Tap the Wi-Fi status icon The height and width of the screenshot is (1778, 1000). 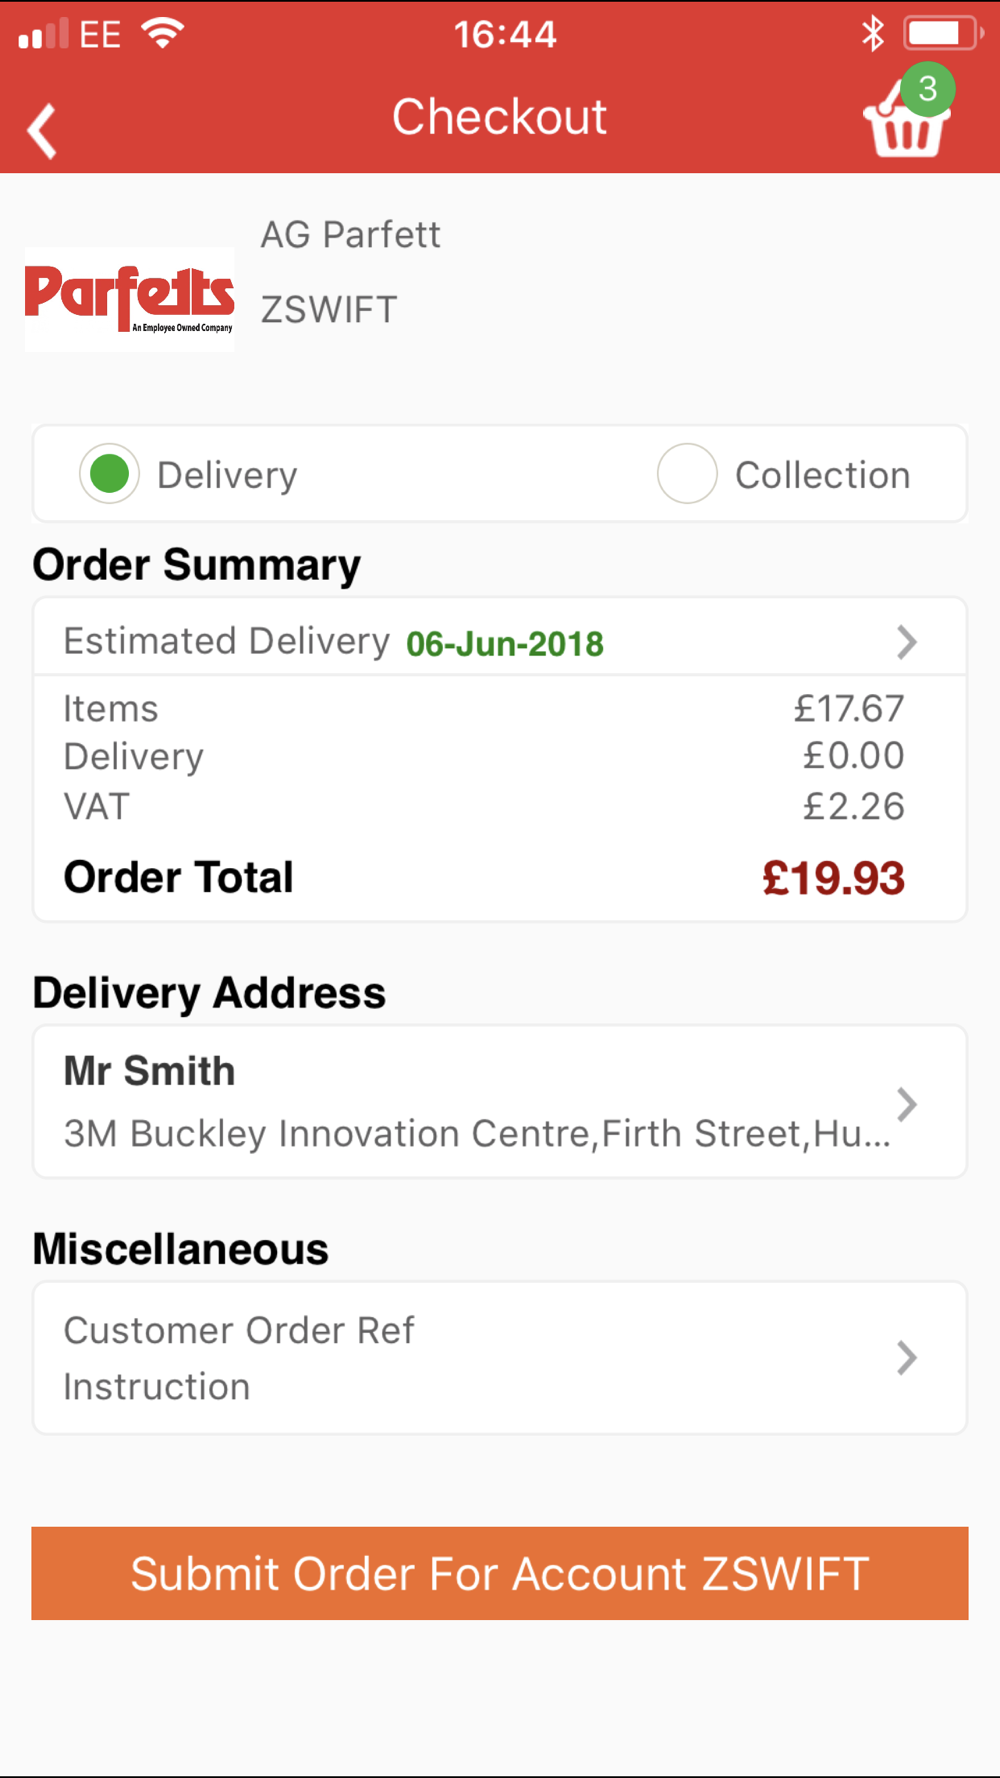coord(163,33)
